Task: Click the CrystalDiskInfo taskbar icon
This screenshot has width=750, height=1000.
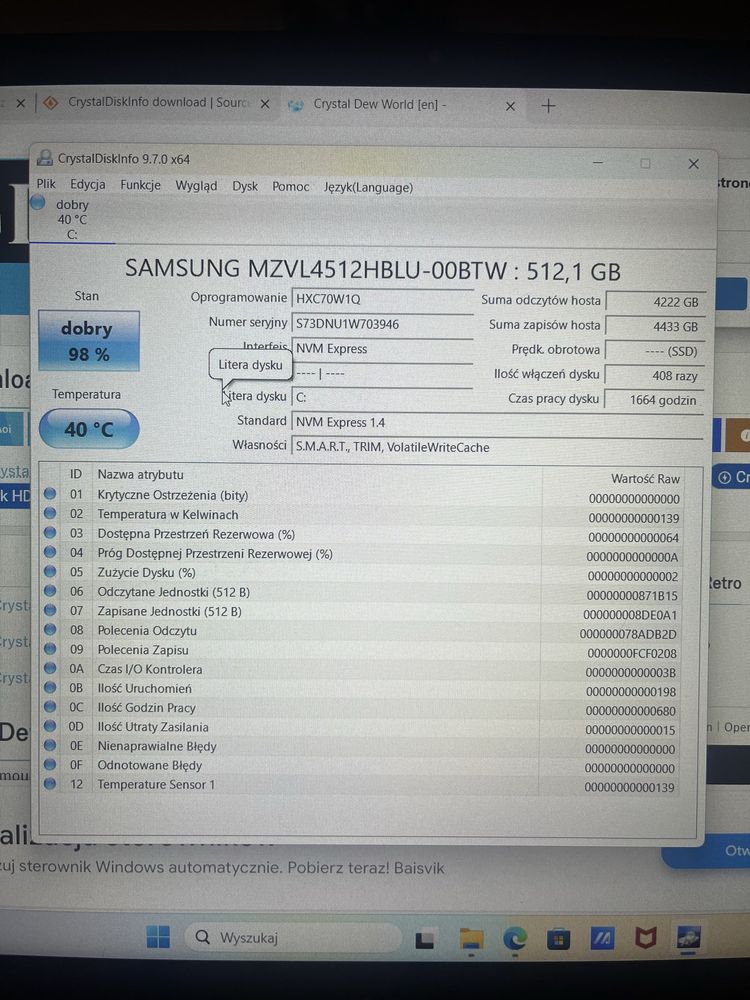Action: click(x=689, y=937)
